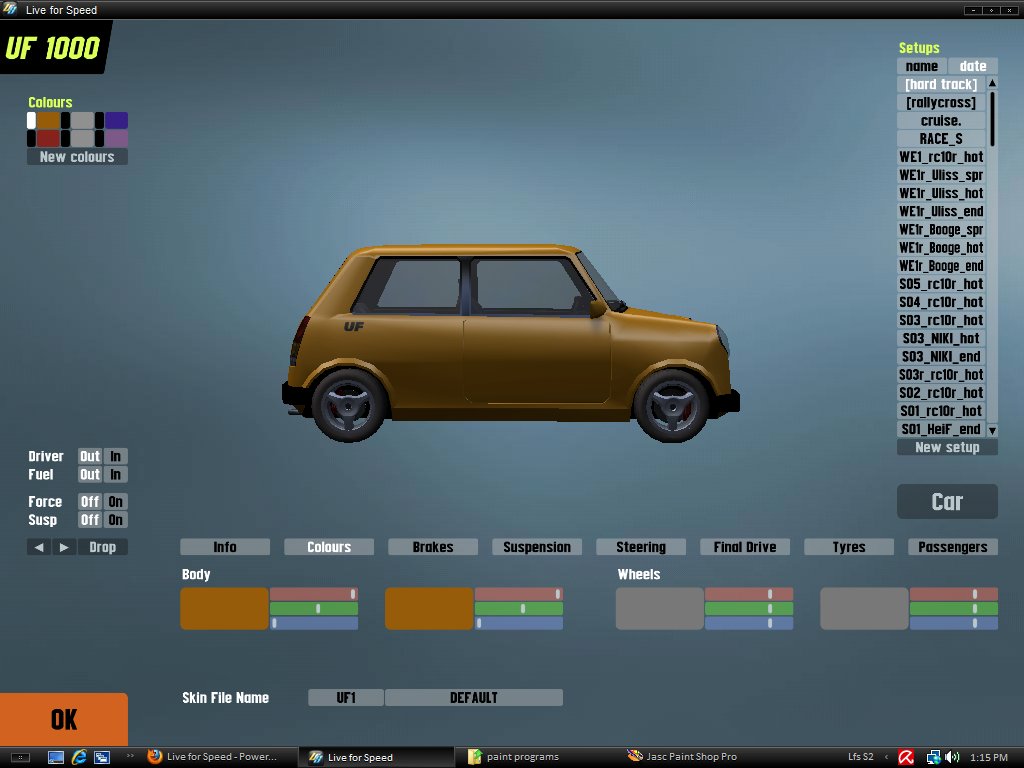Click the Car button
Image resolution: width=1024 pixels, height=768 pixels.
tap(948, 502)
